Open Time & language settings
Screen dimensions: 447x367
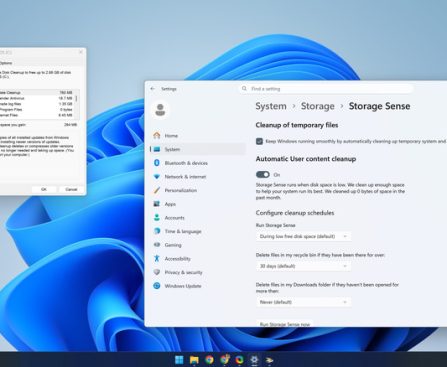(198, 231)
